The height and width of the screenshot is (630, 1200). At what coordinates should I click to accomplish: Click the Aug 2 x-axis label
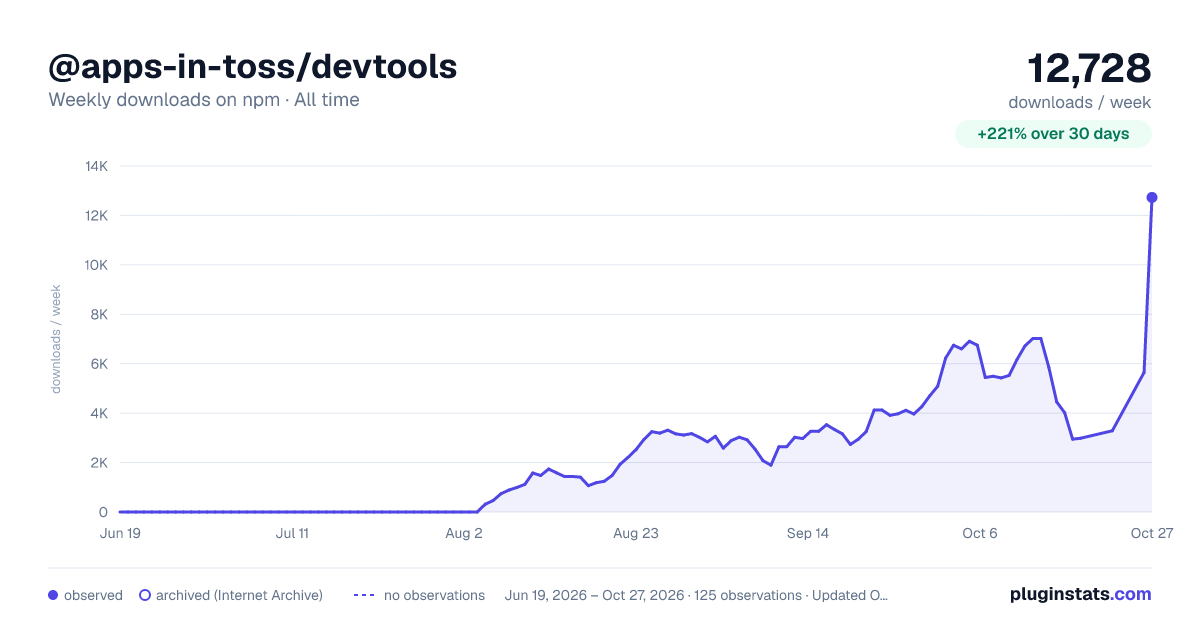(x=464, y=533)
